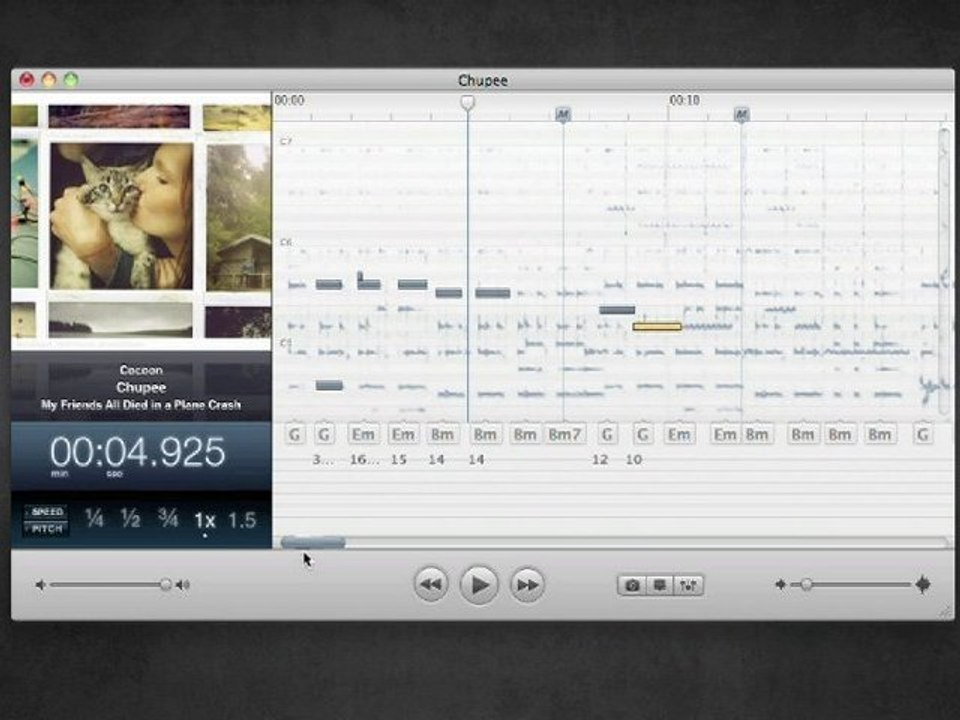Viewport: 960px width, 720px height.
Task: Set playback speed to ¾
Action: [167, 519]
